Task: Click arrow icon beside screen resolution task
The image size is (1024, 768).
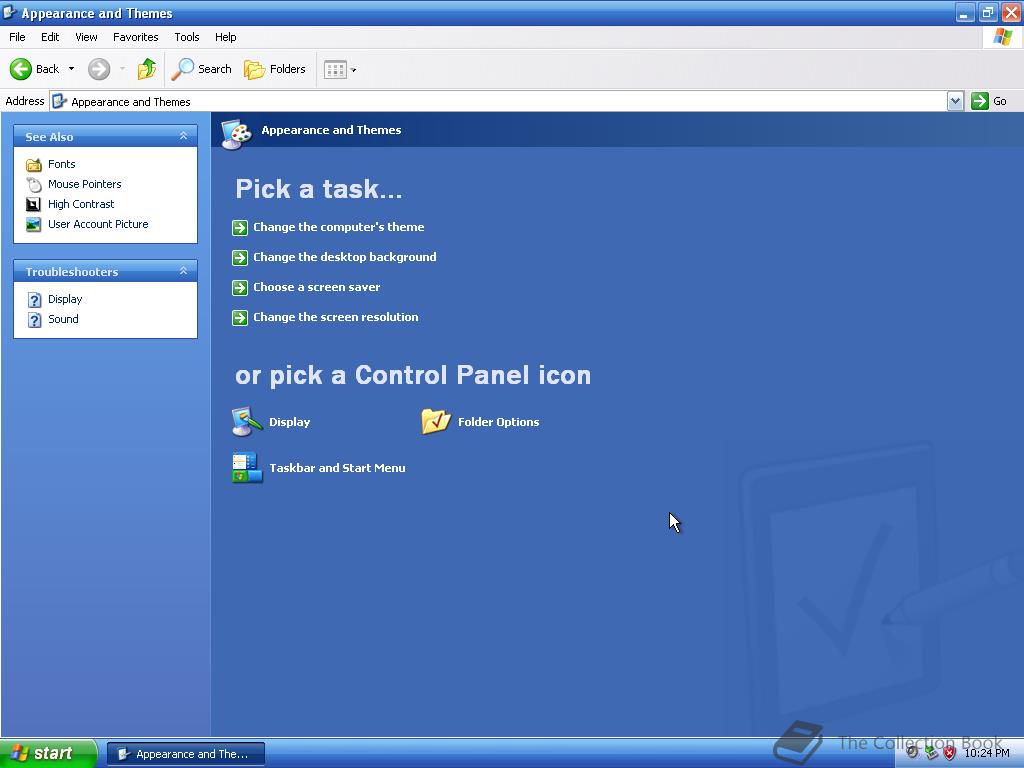Action: coord(240,318)
